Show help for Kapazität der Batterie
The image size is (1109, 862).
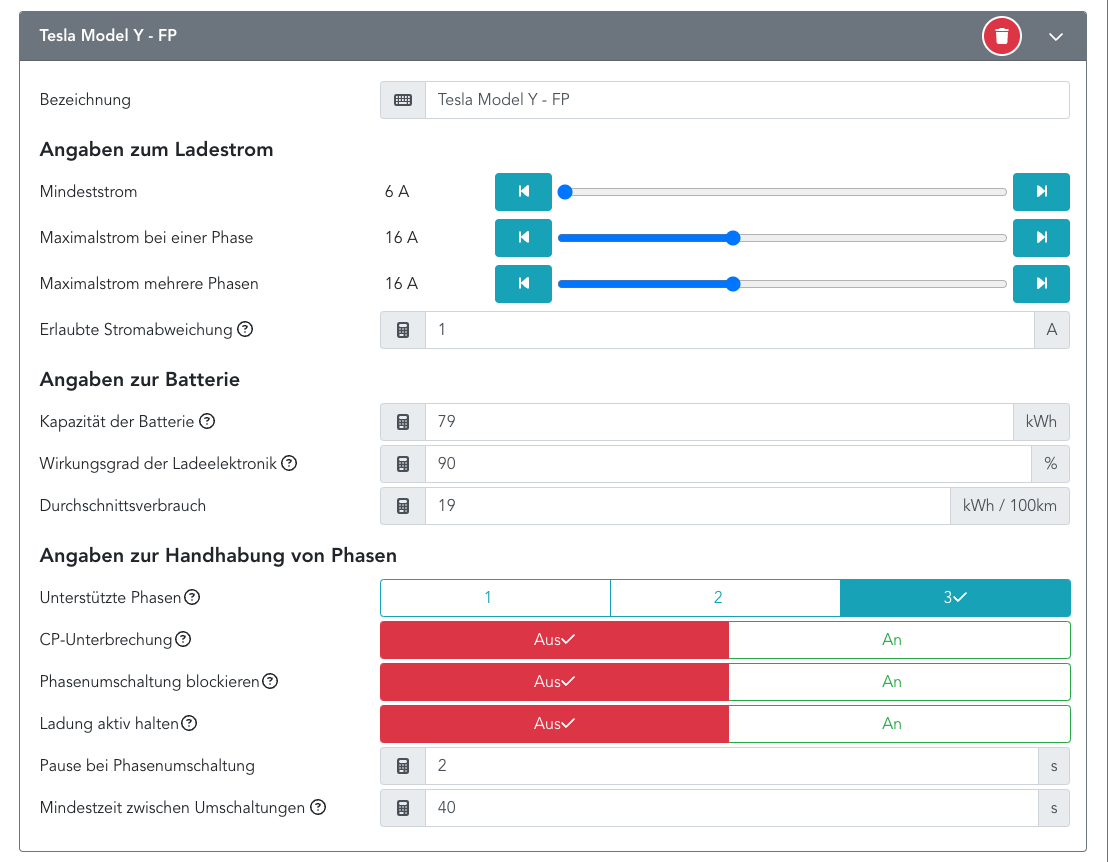pyautogui.click(x=207, y=421)
